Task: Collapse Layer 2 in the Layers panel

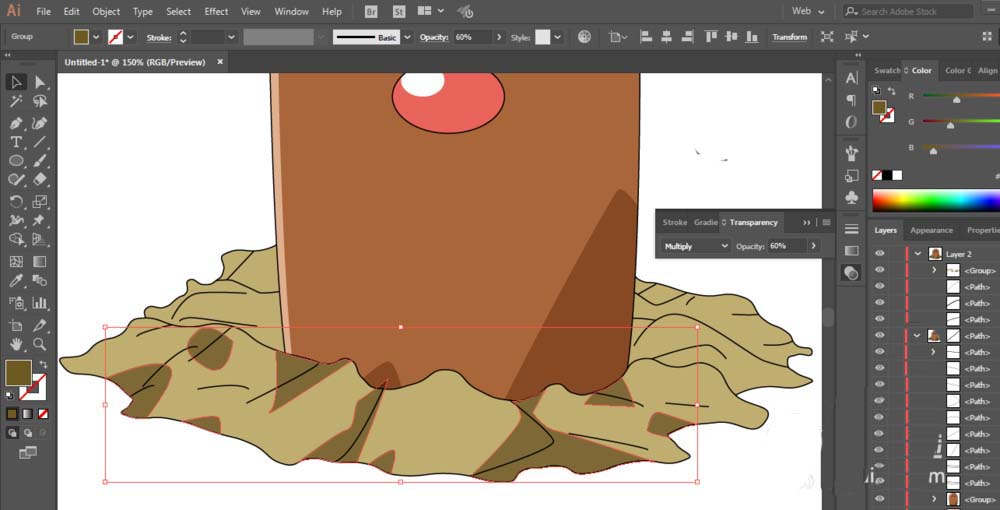Action: click(917, 254)
